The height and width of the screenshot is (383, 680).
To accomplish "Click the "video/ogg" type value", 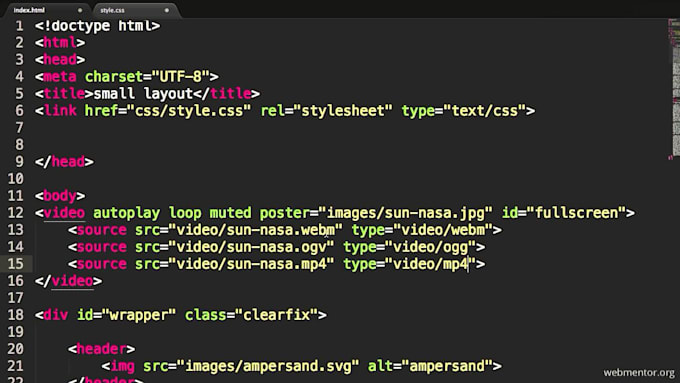I will click(x=431, y=247).
